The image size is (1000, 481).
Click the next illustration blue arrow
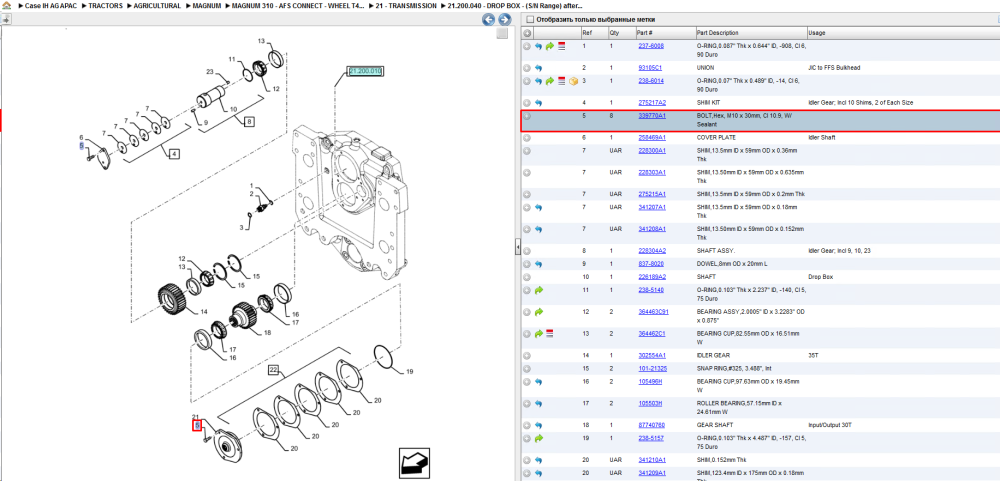pyautogui.click(x=504, y=20)
